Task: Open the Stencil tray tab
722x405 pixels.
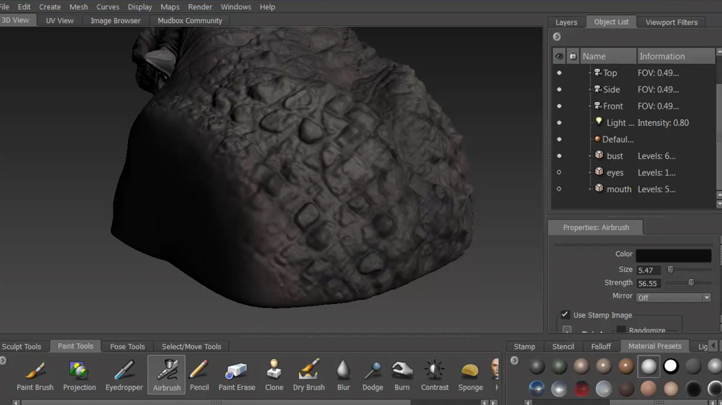Action: point(563,347)
